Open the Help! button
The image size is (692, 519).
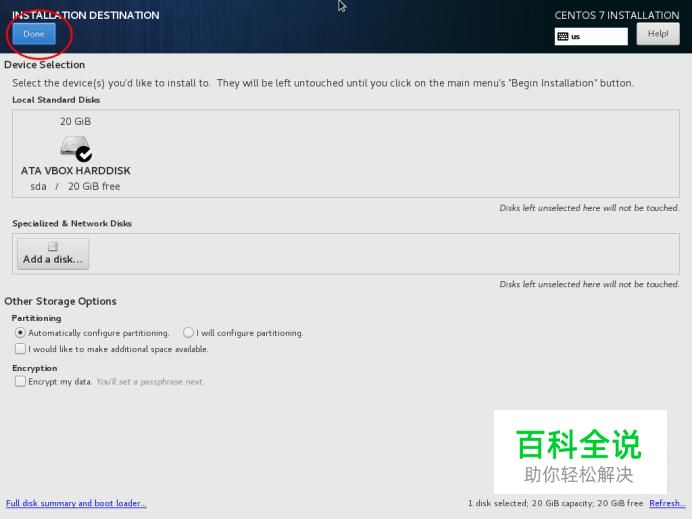pyautogui.click(x=658, y=34)
